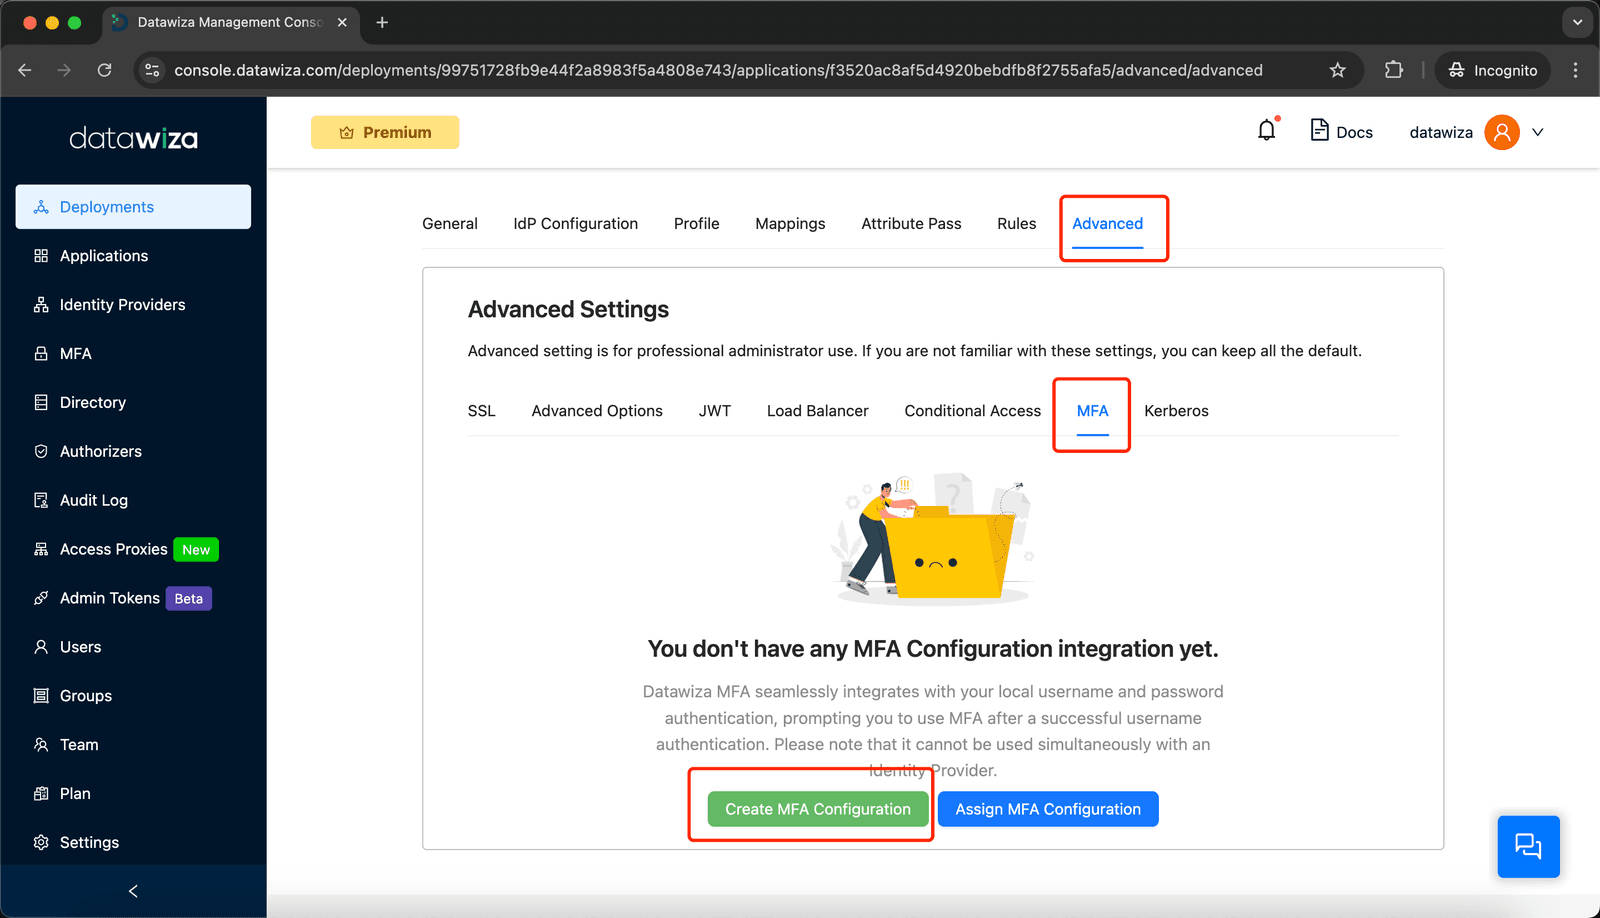The width and height of the screenshot is (1600, 918).
Task: Switch to the General tab
Action: [x=450, y=224]
